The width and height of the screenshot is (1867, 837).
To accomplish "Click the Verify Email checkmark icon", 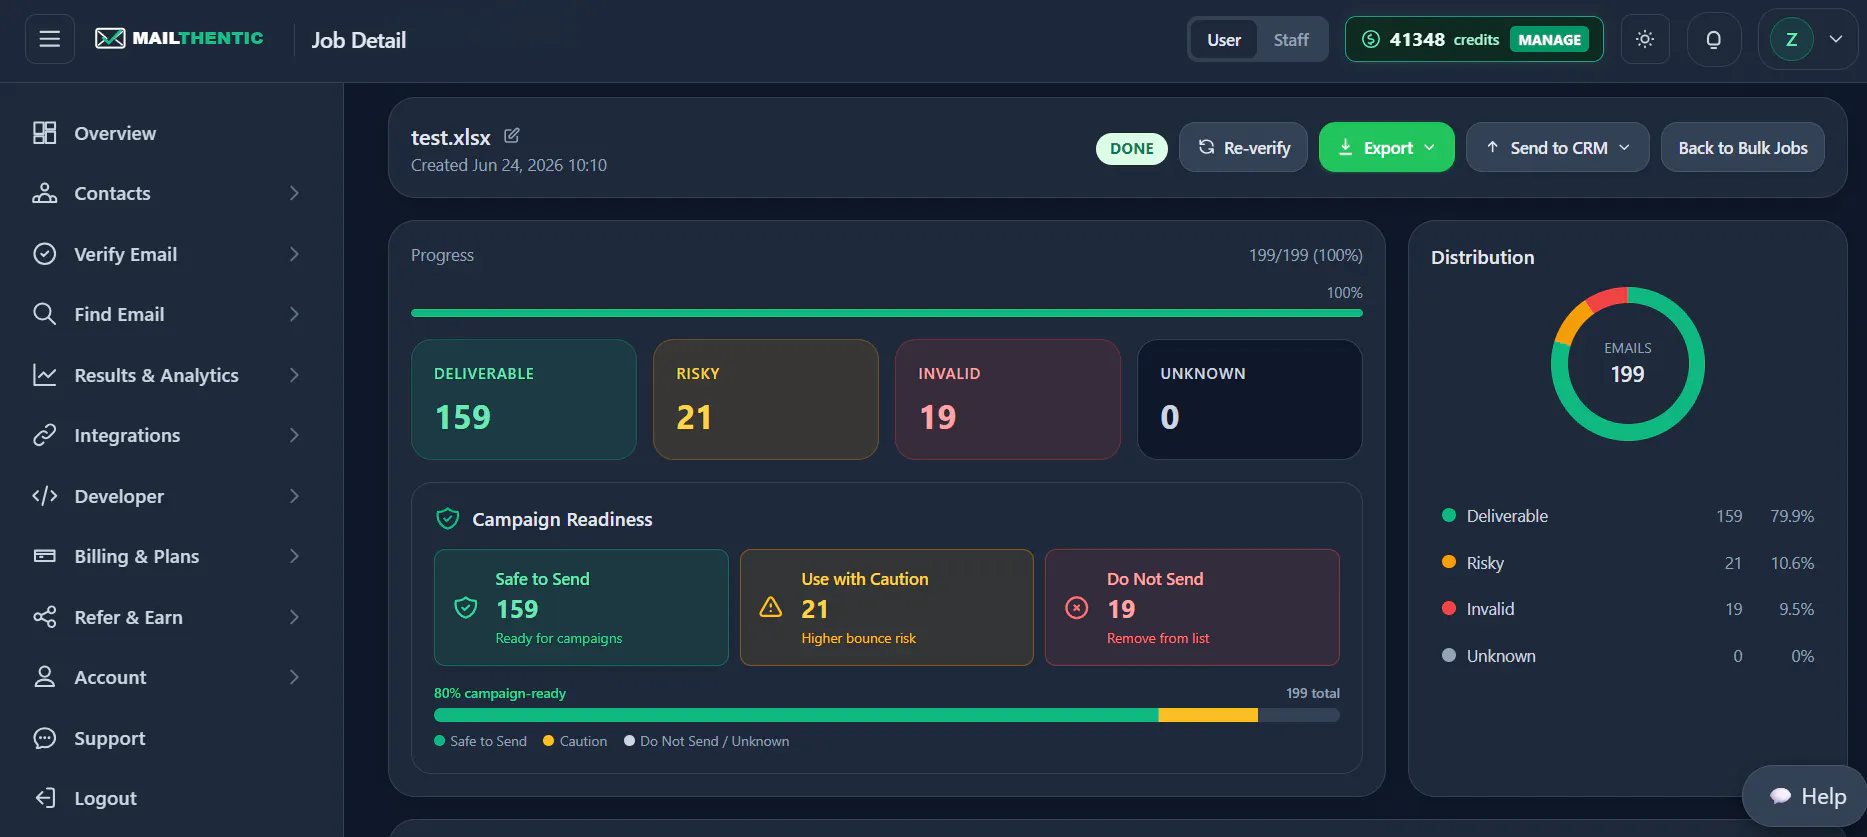I will [x=45, y=254].
